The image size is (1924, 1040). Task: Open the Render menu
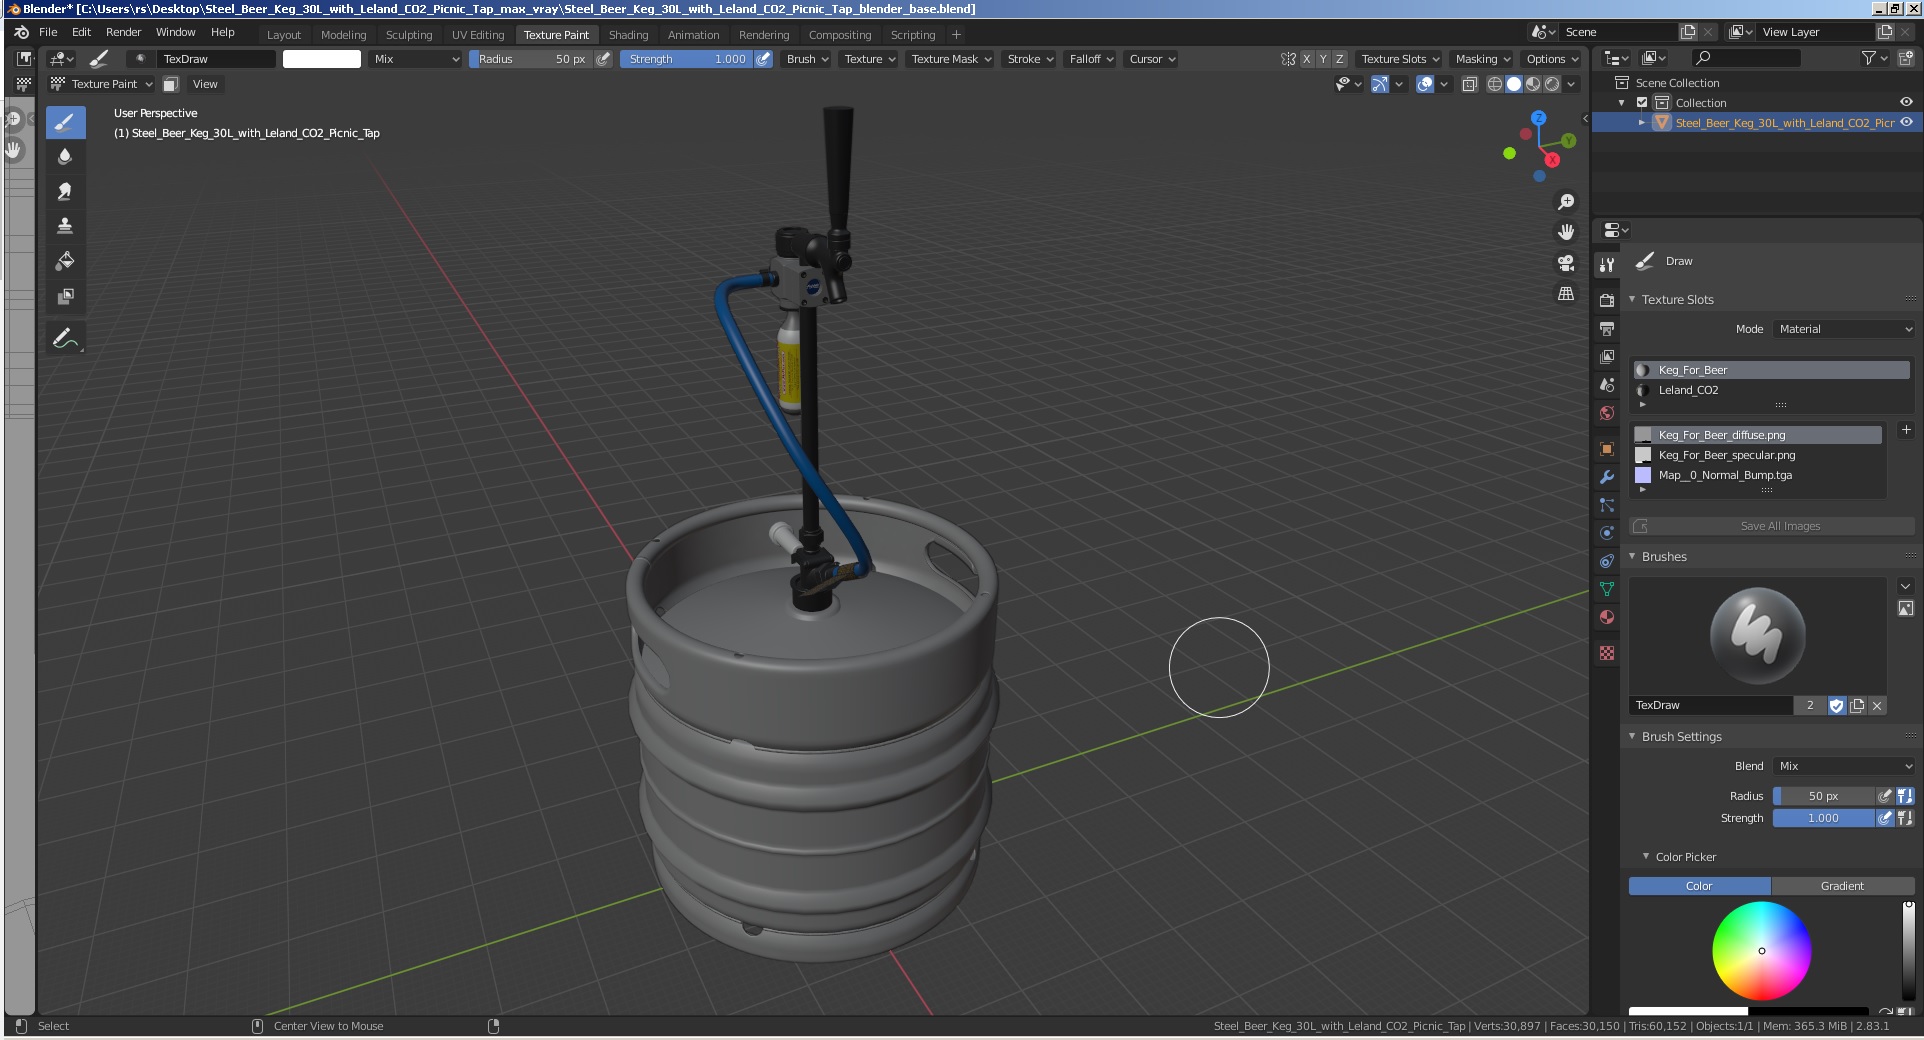(123, 32)
